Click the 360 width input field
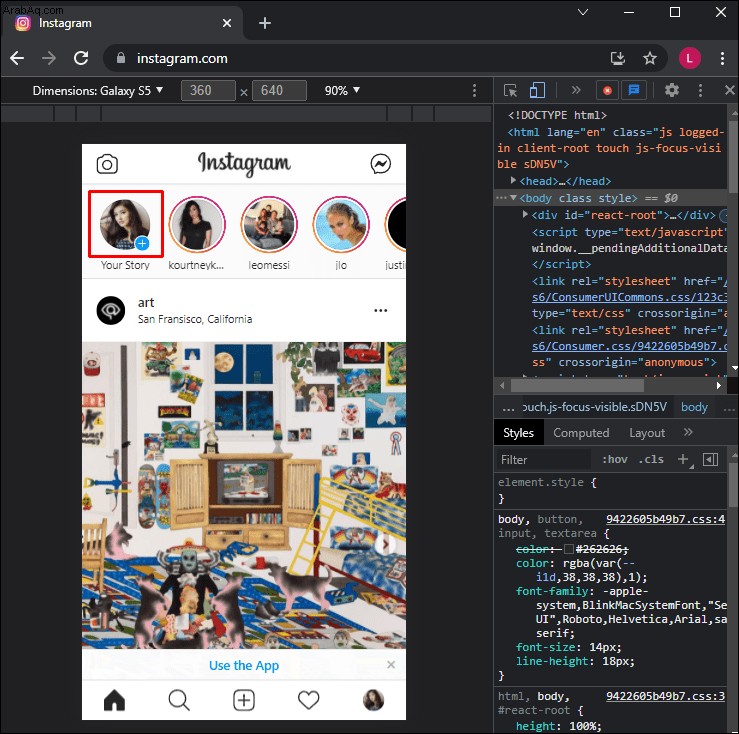739x734 pixels. (208, 91)
